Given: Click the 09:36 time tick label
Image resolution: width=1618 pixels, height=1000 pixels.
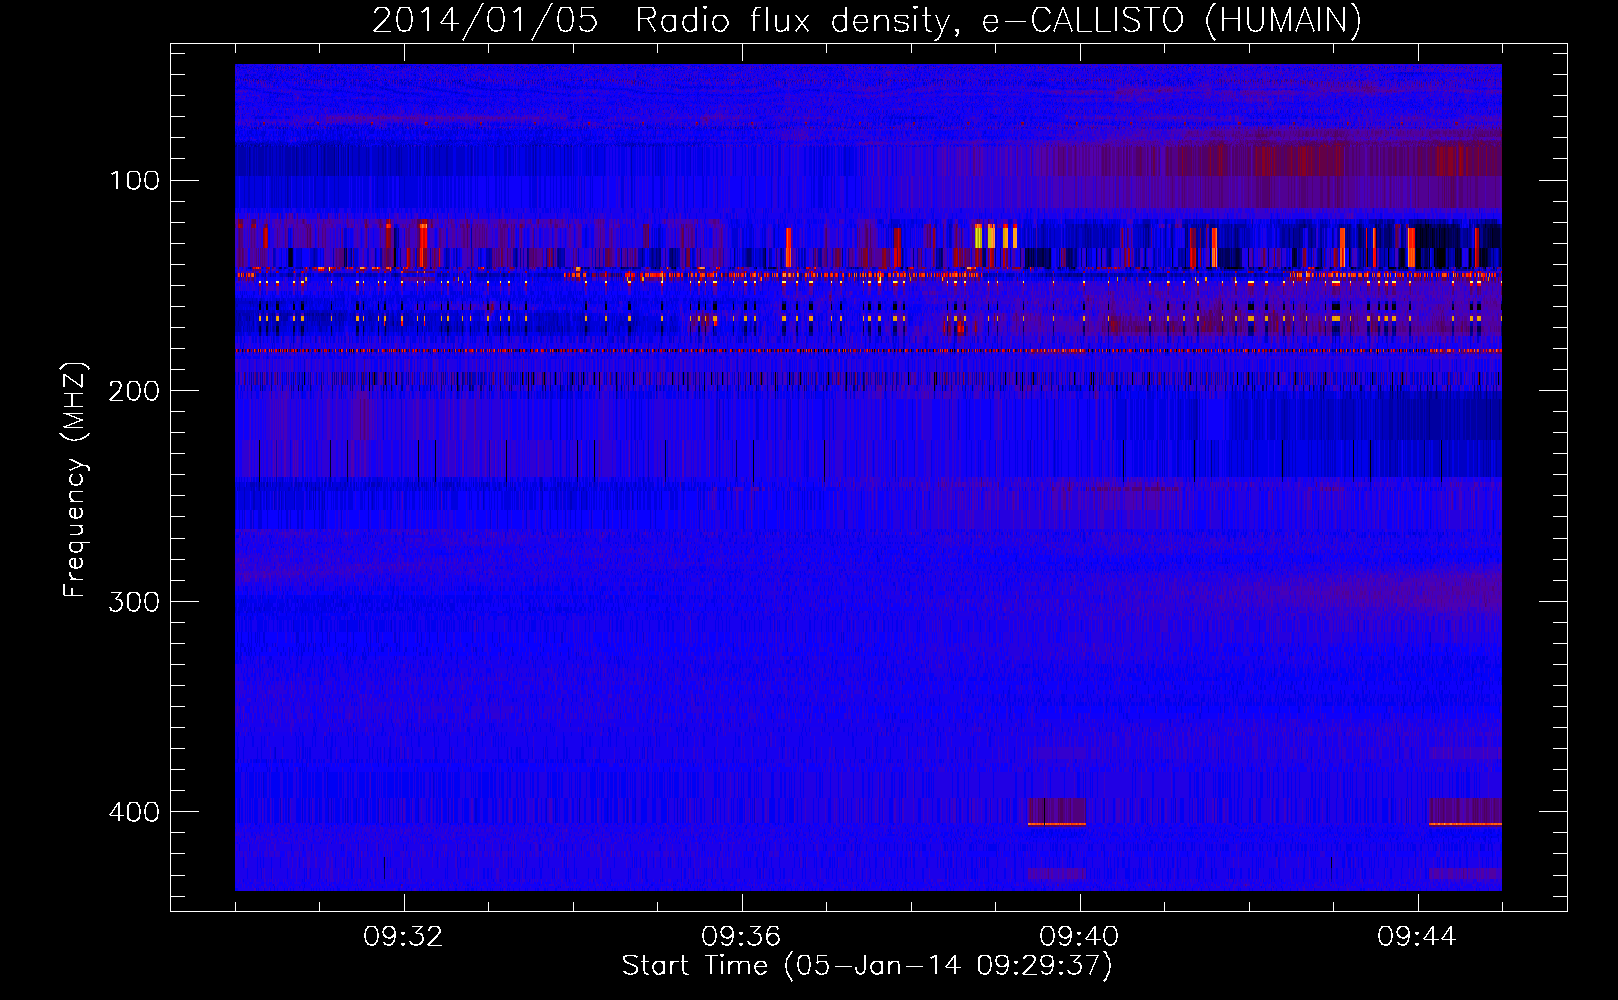Looking at the screenshot, I should coord(741,937).
